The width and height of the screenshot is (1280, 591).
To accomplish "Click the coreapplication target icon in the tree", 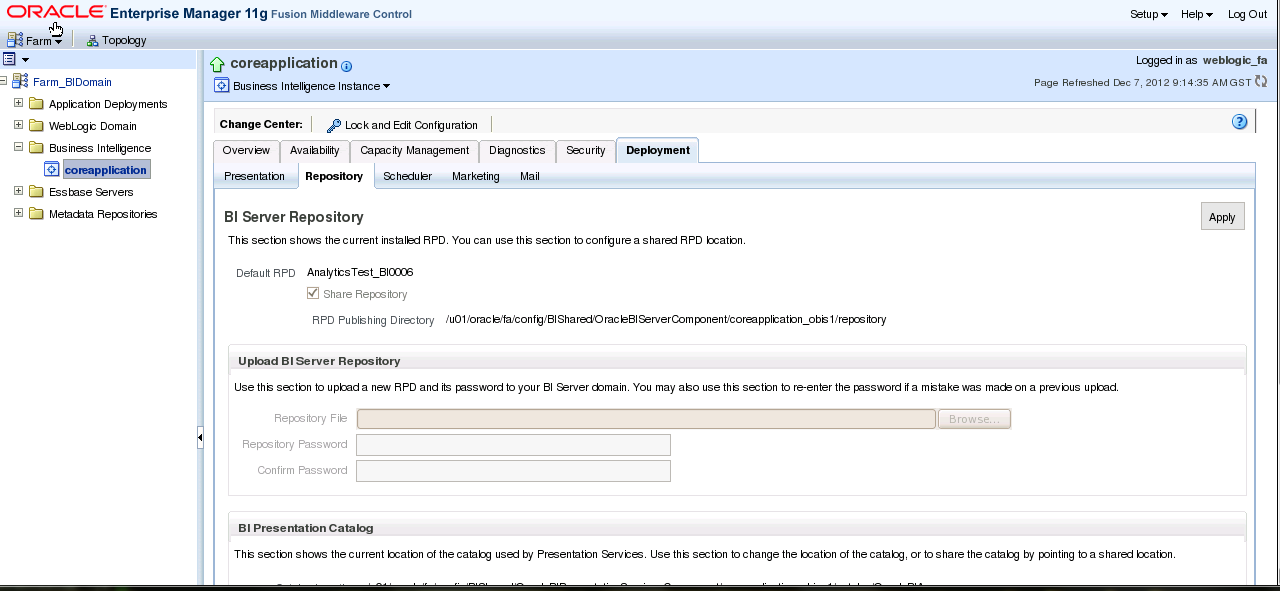I will (51, 169).
